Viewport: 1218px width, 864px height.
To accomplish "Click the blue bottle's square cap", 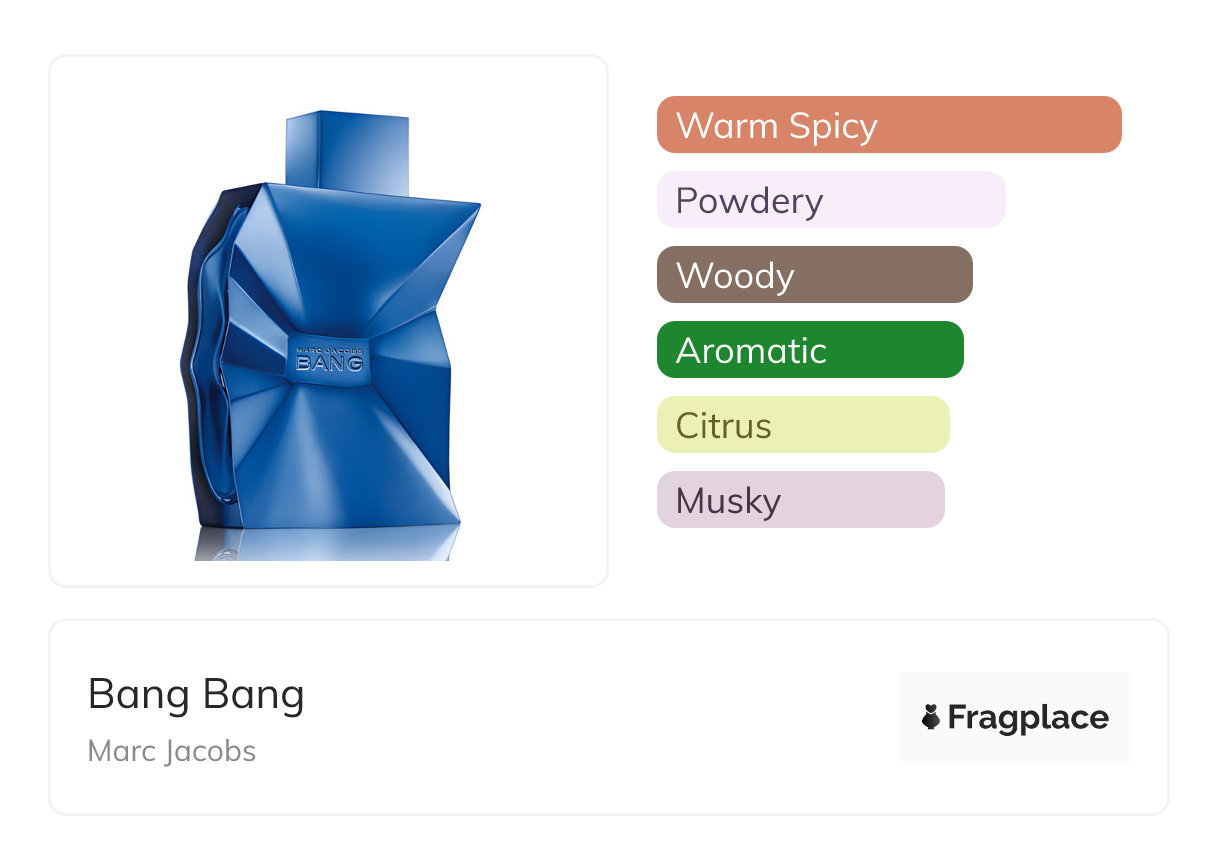I will 347,152.
